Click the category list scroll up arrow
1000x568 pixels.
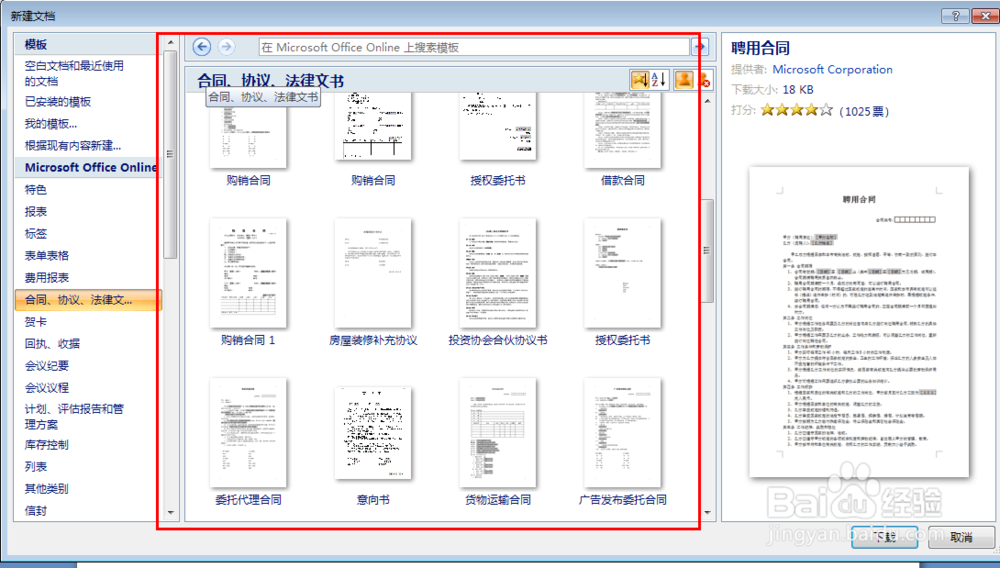(170, 42)
